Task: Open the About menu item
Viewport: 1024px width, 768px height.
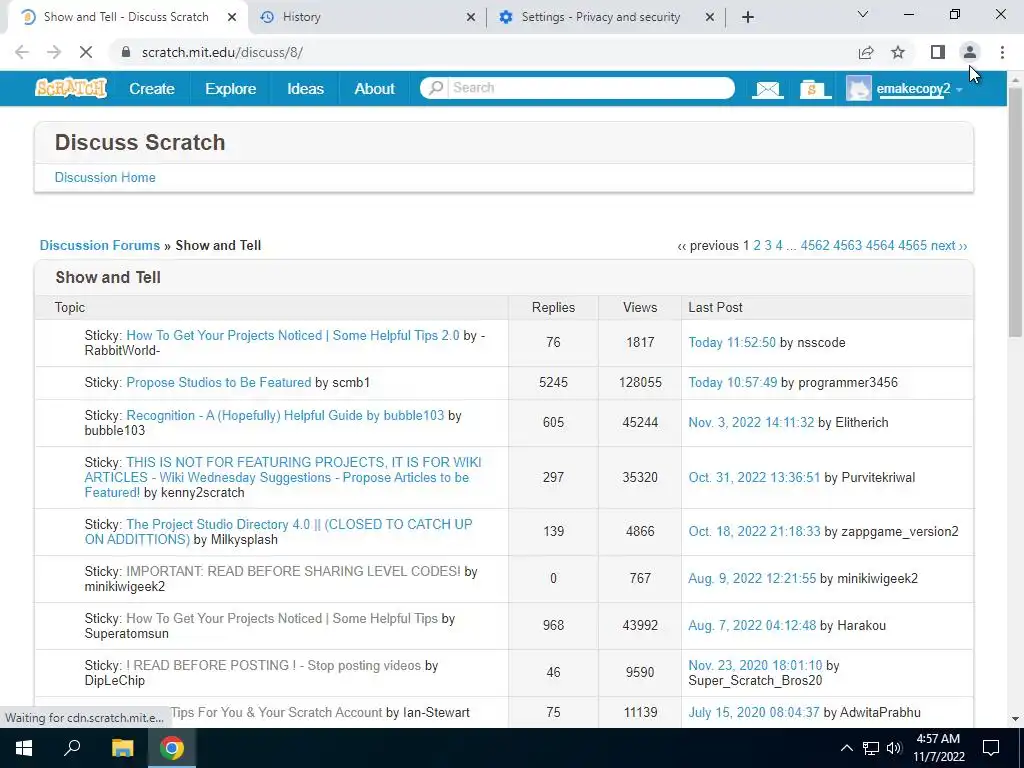Action: click(x=374, y=88)
